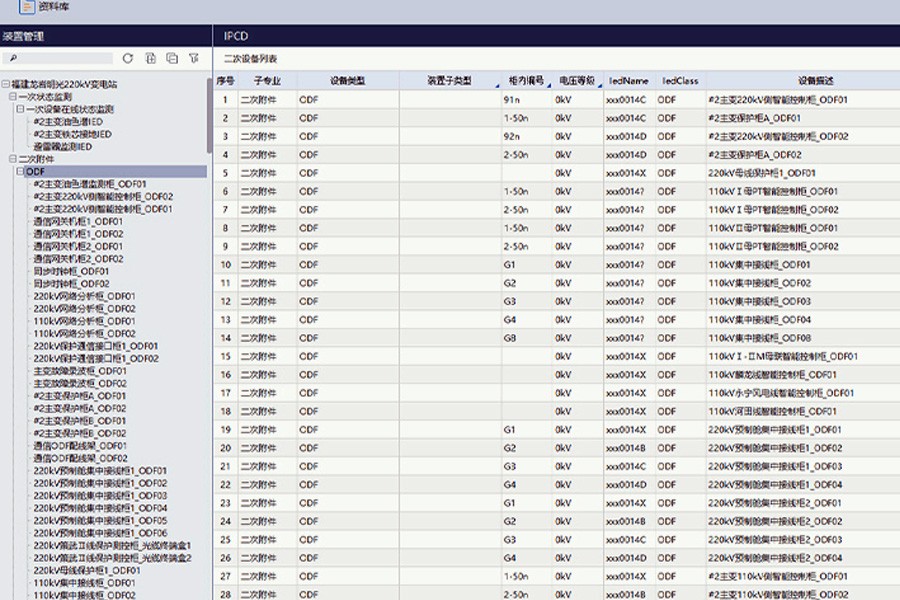Click the expand-all tree icon
Screen dimensions: 900x600
tap(150, 59)
